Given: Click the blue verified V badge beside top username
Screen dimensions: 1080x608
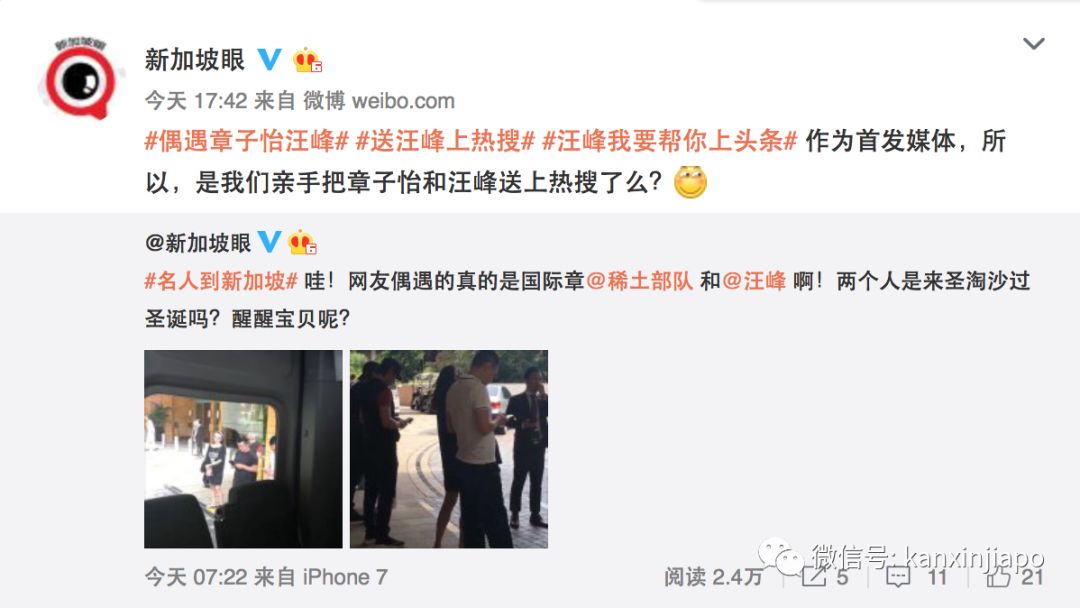Looking at the screenshot, I should pos(269,60).
